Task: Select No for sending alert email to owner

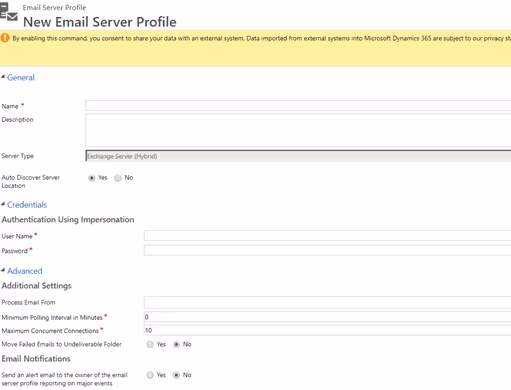Action: (x=176, y=375)
